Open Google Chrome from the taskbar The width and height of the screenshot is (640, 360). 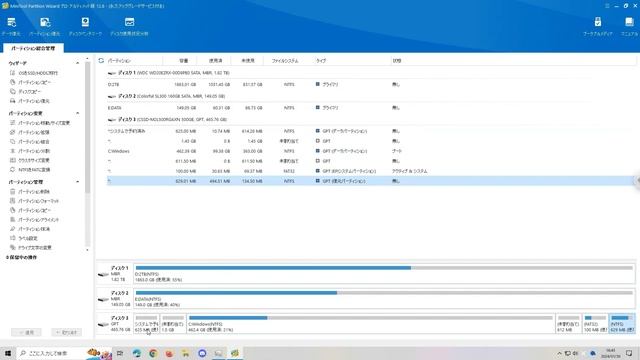pyautogui.click(x=153, y=353)
